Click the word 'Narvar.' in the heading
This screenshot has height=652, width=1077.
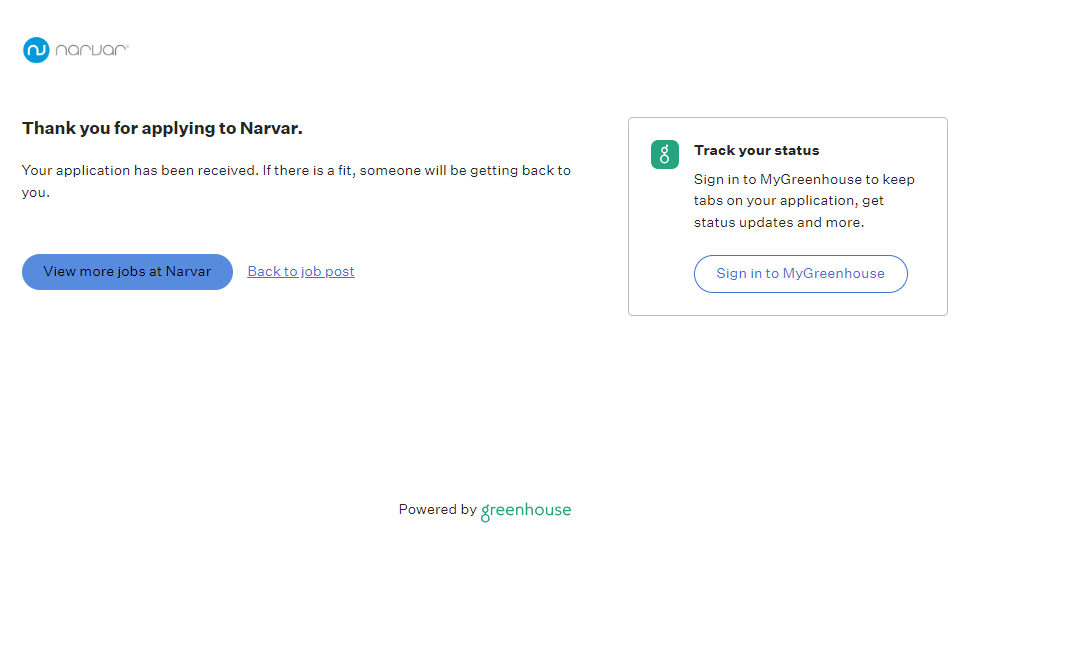[271, 128]
